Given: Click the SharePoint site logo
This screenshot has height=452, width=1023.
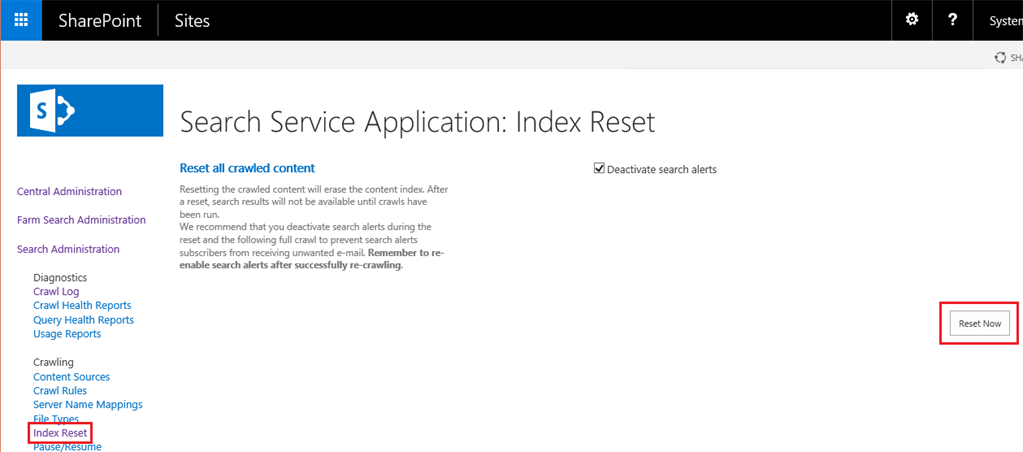Looking at the screenshot, I should click(90, 110).
